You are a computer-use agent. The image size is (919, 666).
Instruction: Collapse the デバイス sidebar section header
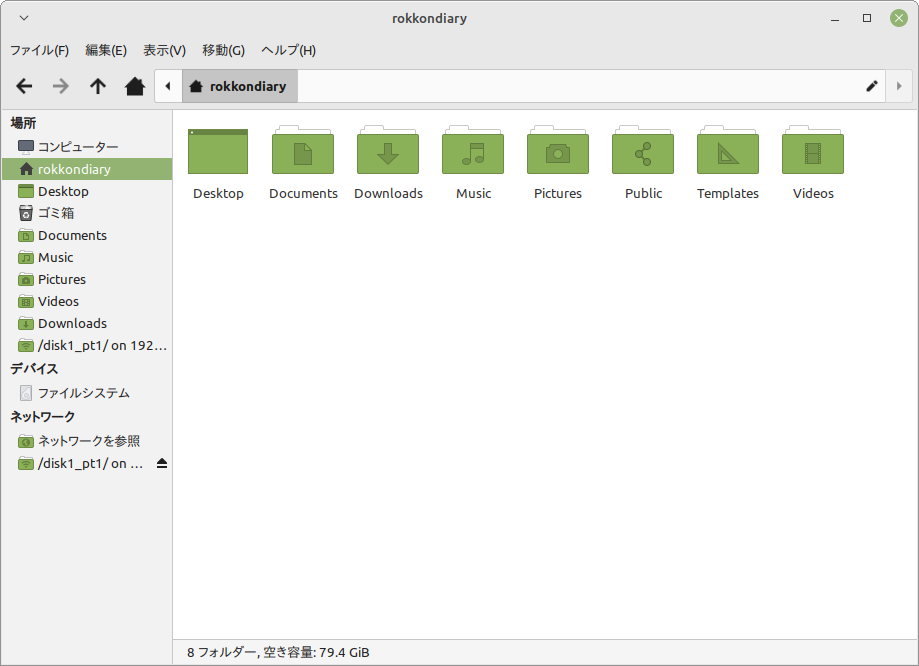34,369
